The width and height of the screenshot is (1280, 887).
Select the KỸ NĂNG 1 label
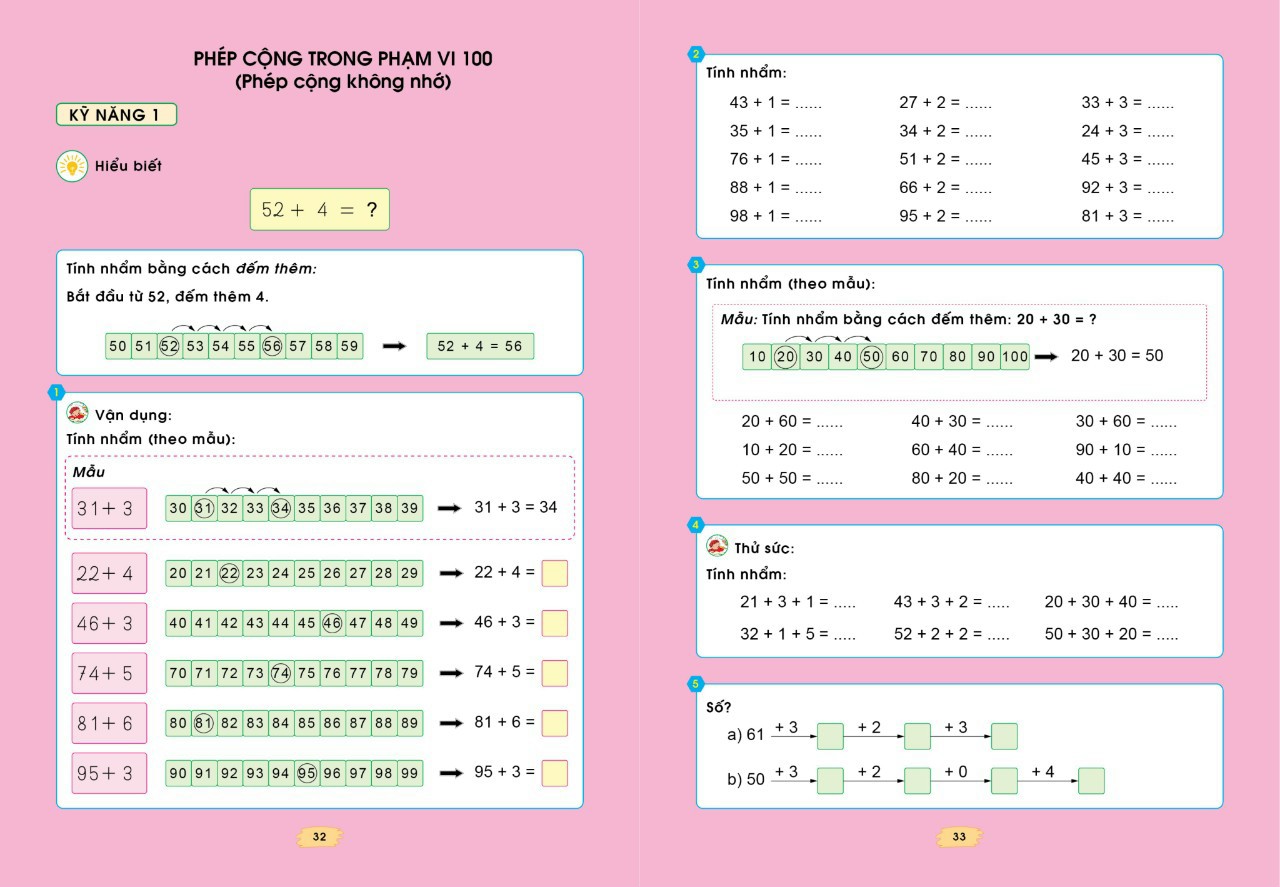pos(116,115)
